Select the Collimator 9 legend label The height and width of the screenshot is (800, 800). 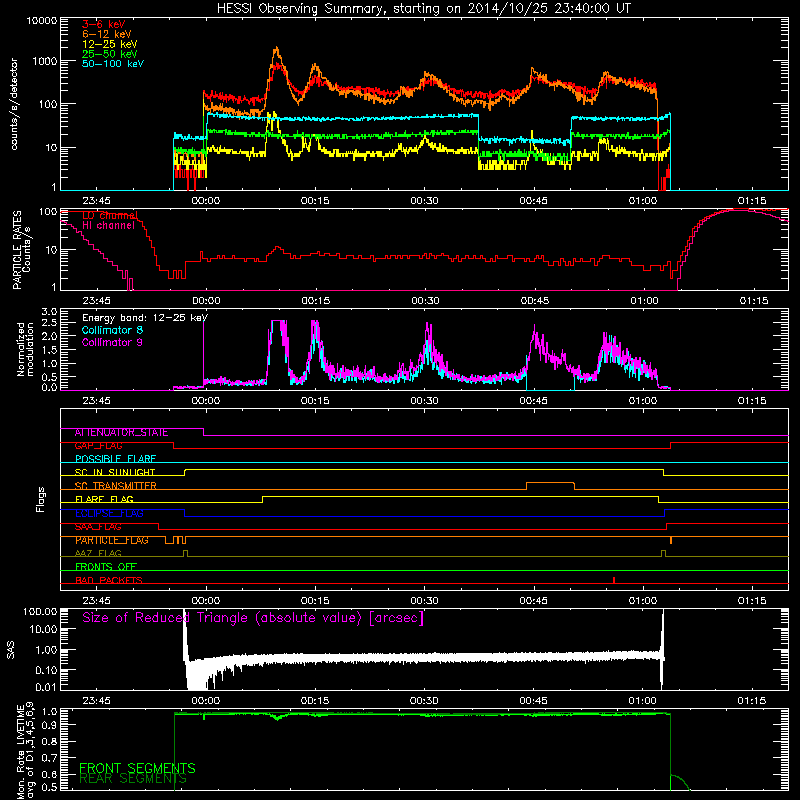click(x=112, y=342)
